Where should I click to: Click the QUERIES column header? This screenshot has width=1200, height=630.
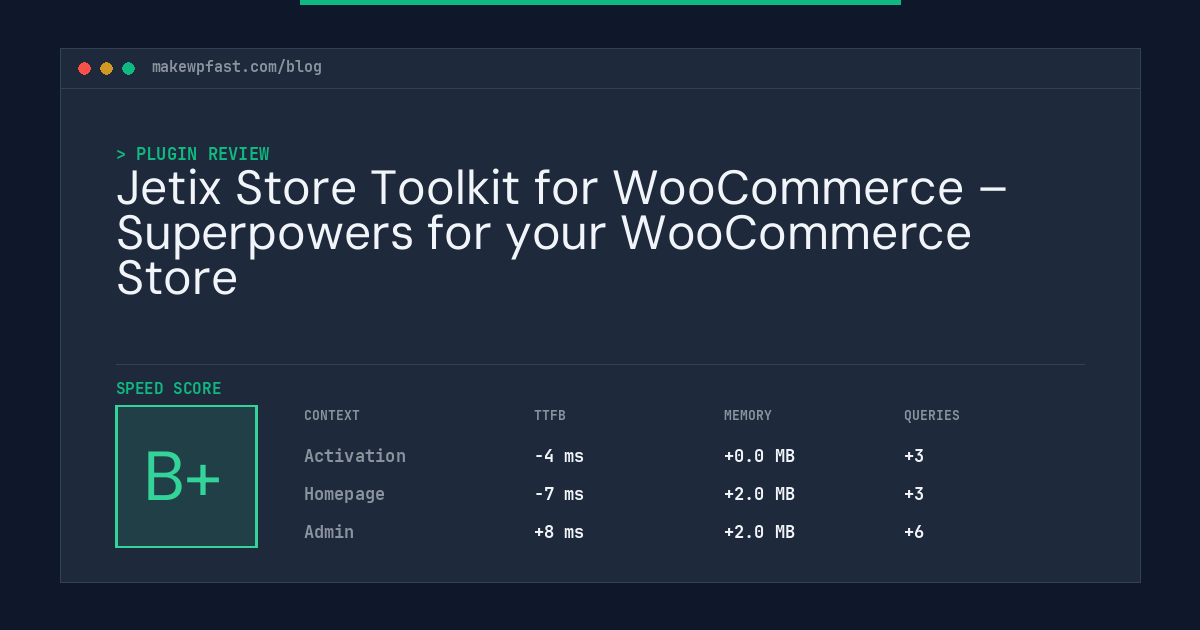coord(932,415)
